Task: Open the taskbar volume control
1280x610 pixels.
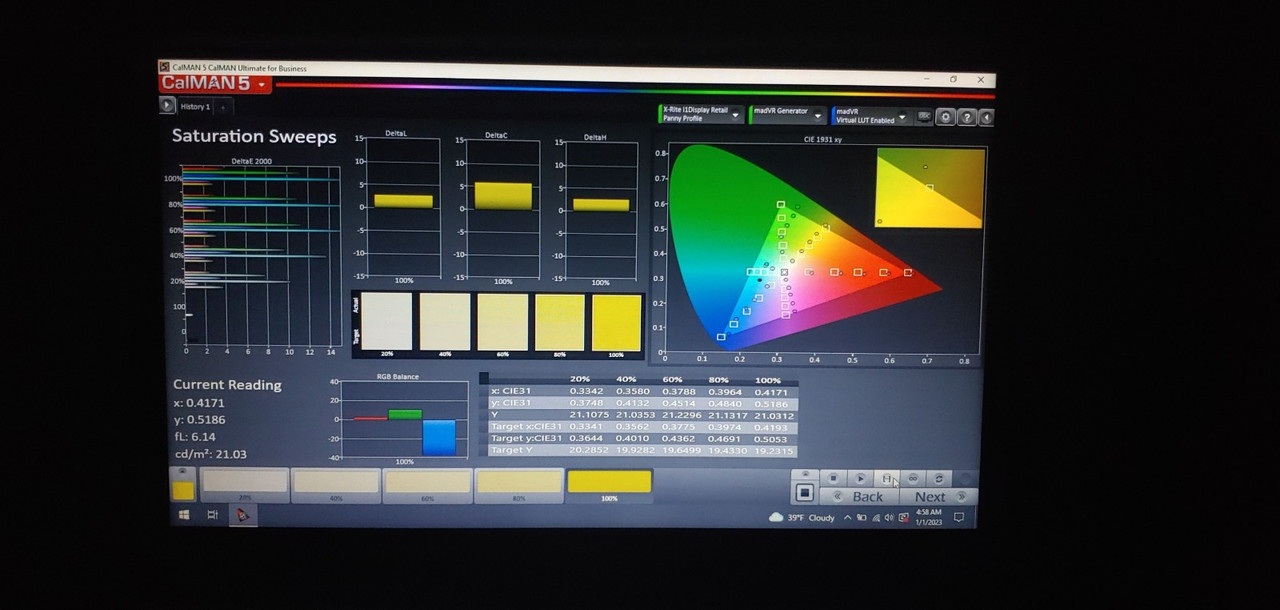Action: [889, 517]
